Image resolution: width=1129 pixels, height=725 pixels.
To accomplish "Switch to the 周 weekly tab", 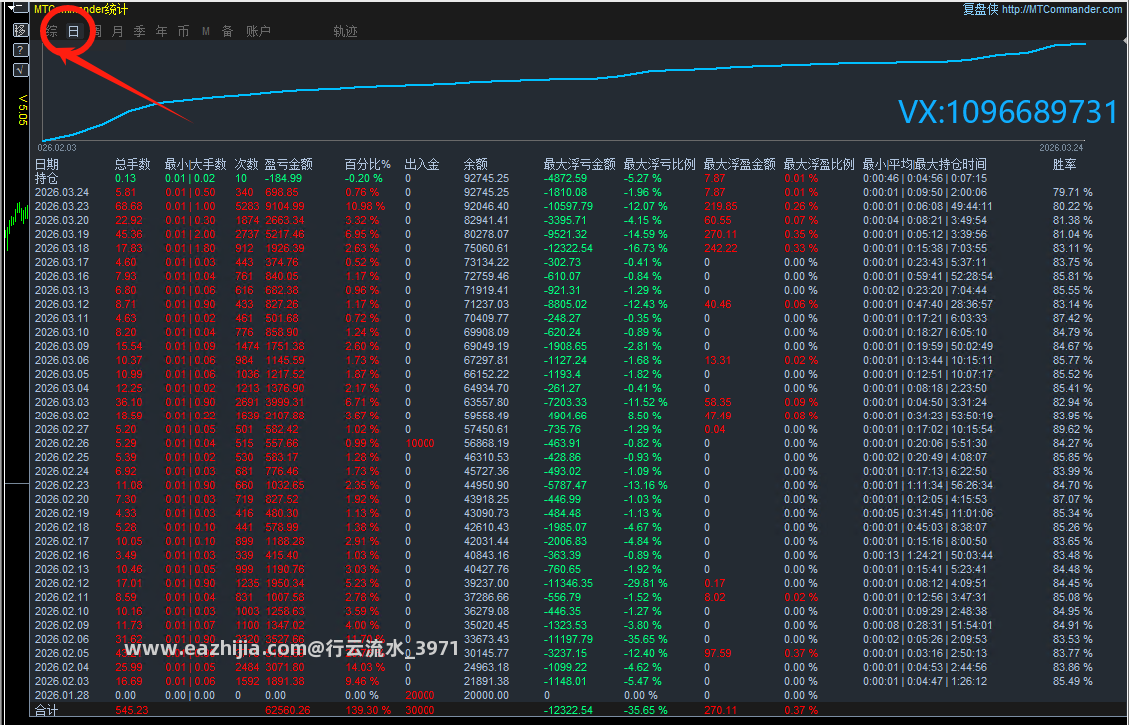I will click(x=96, y=31).
